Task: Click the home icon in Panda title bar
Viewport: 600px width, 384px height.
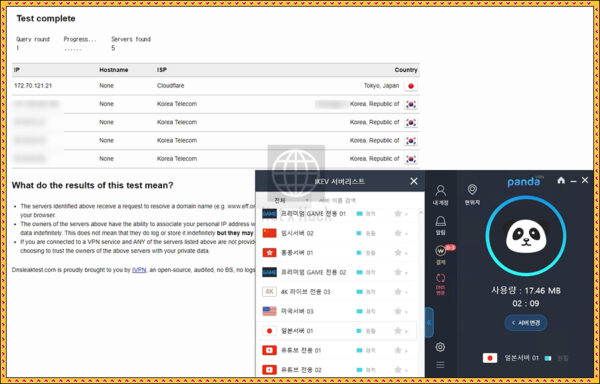Action: tap(561, 180)
